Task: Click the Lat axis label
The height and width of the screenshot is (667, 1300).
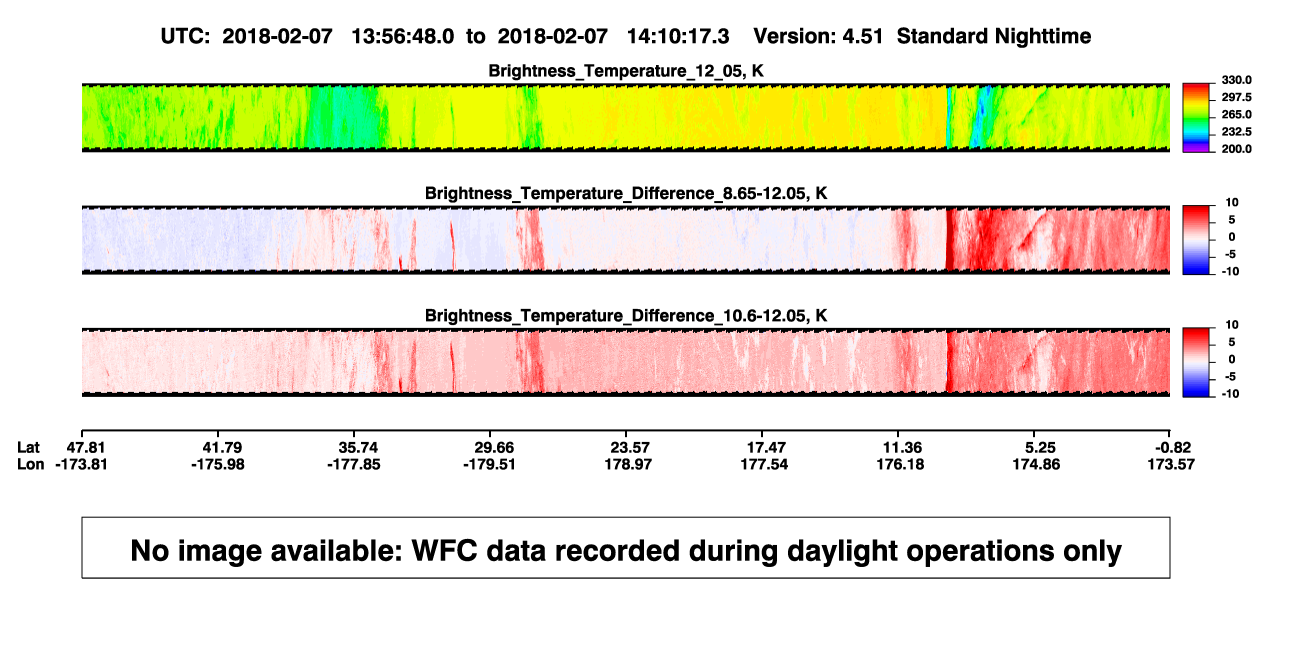Action: pos(30,447)
